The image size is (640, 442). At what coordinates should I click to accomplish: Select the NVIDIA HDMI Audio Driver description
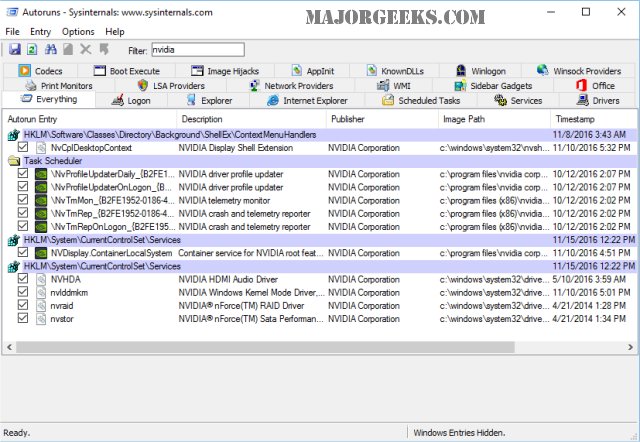click(228, 280)
